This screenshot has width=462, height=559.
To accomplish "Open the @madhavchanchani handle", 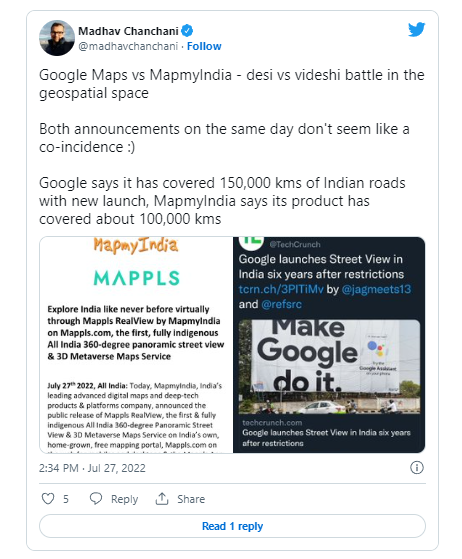I will click(x=128, y=46).
